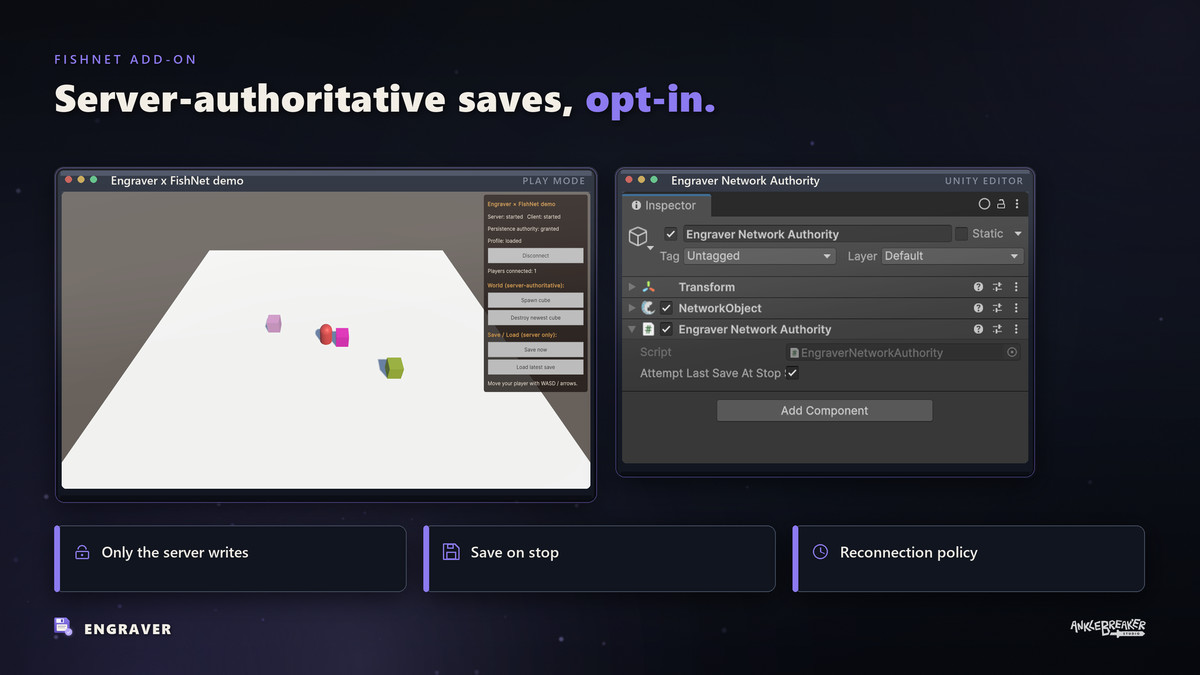Click the Destroy newest cube button
1200x675 pixels.
click(x=535, y=317)
